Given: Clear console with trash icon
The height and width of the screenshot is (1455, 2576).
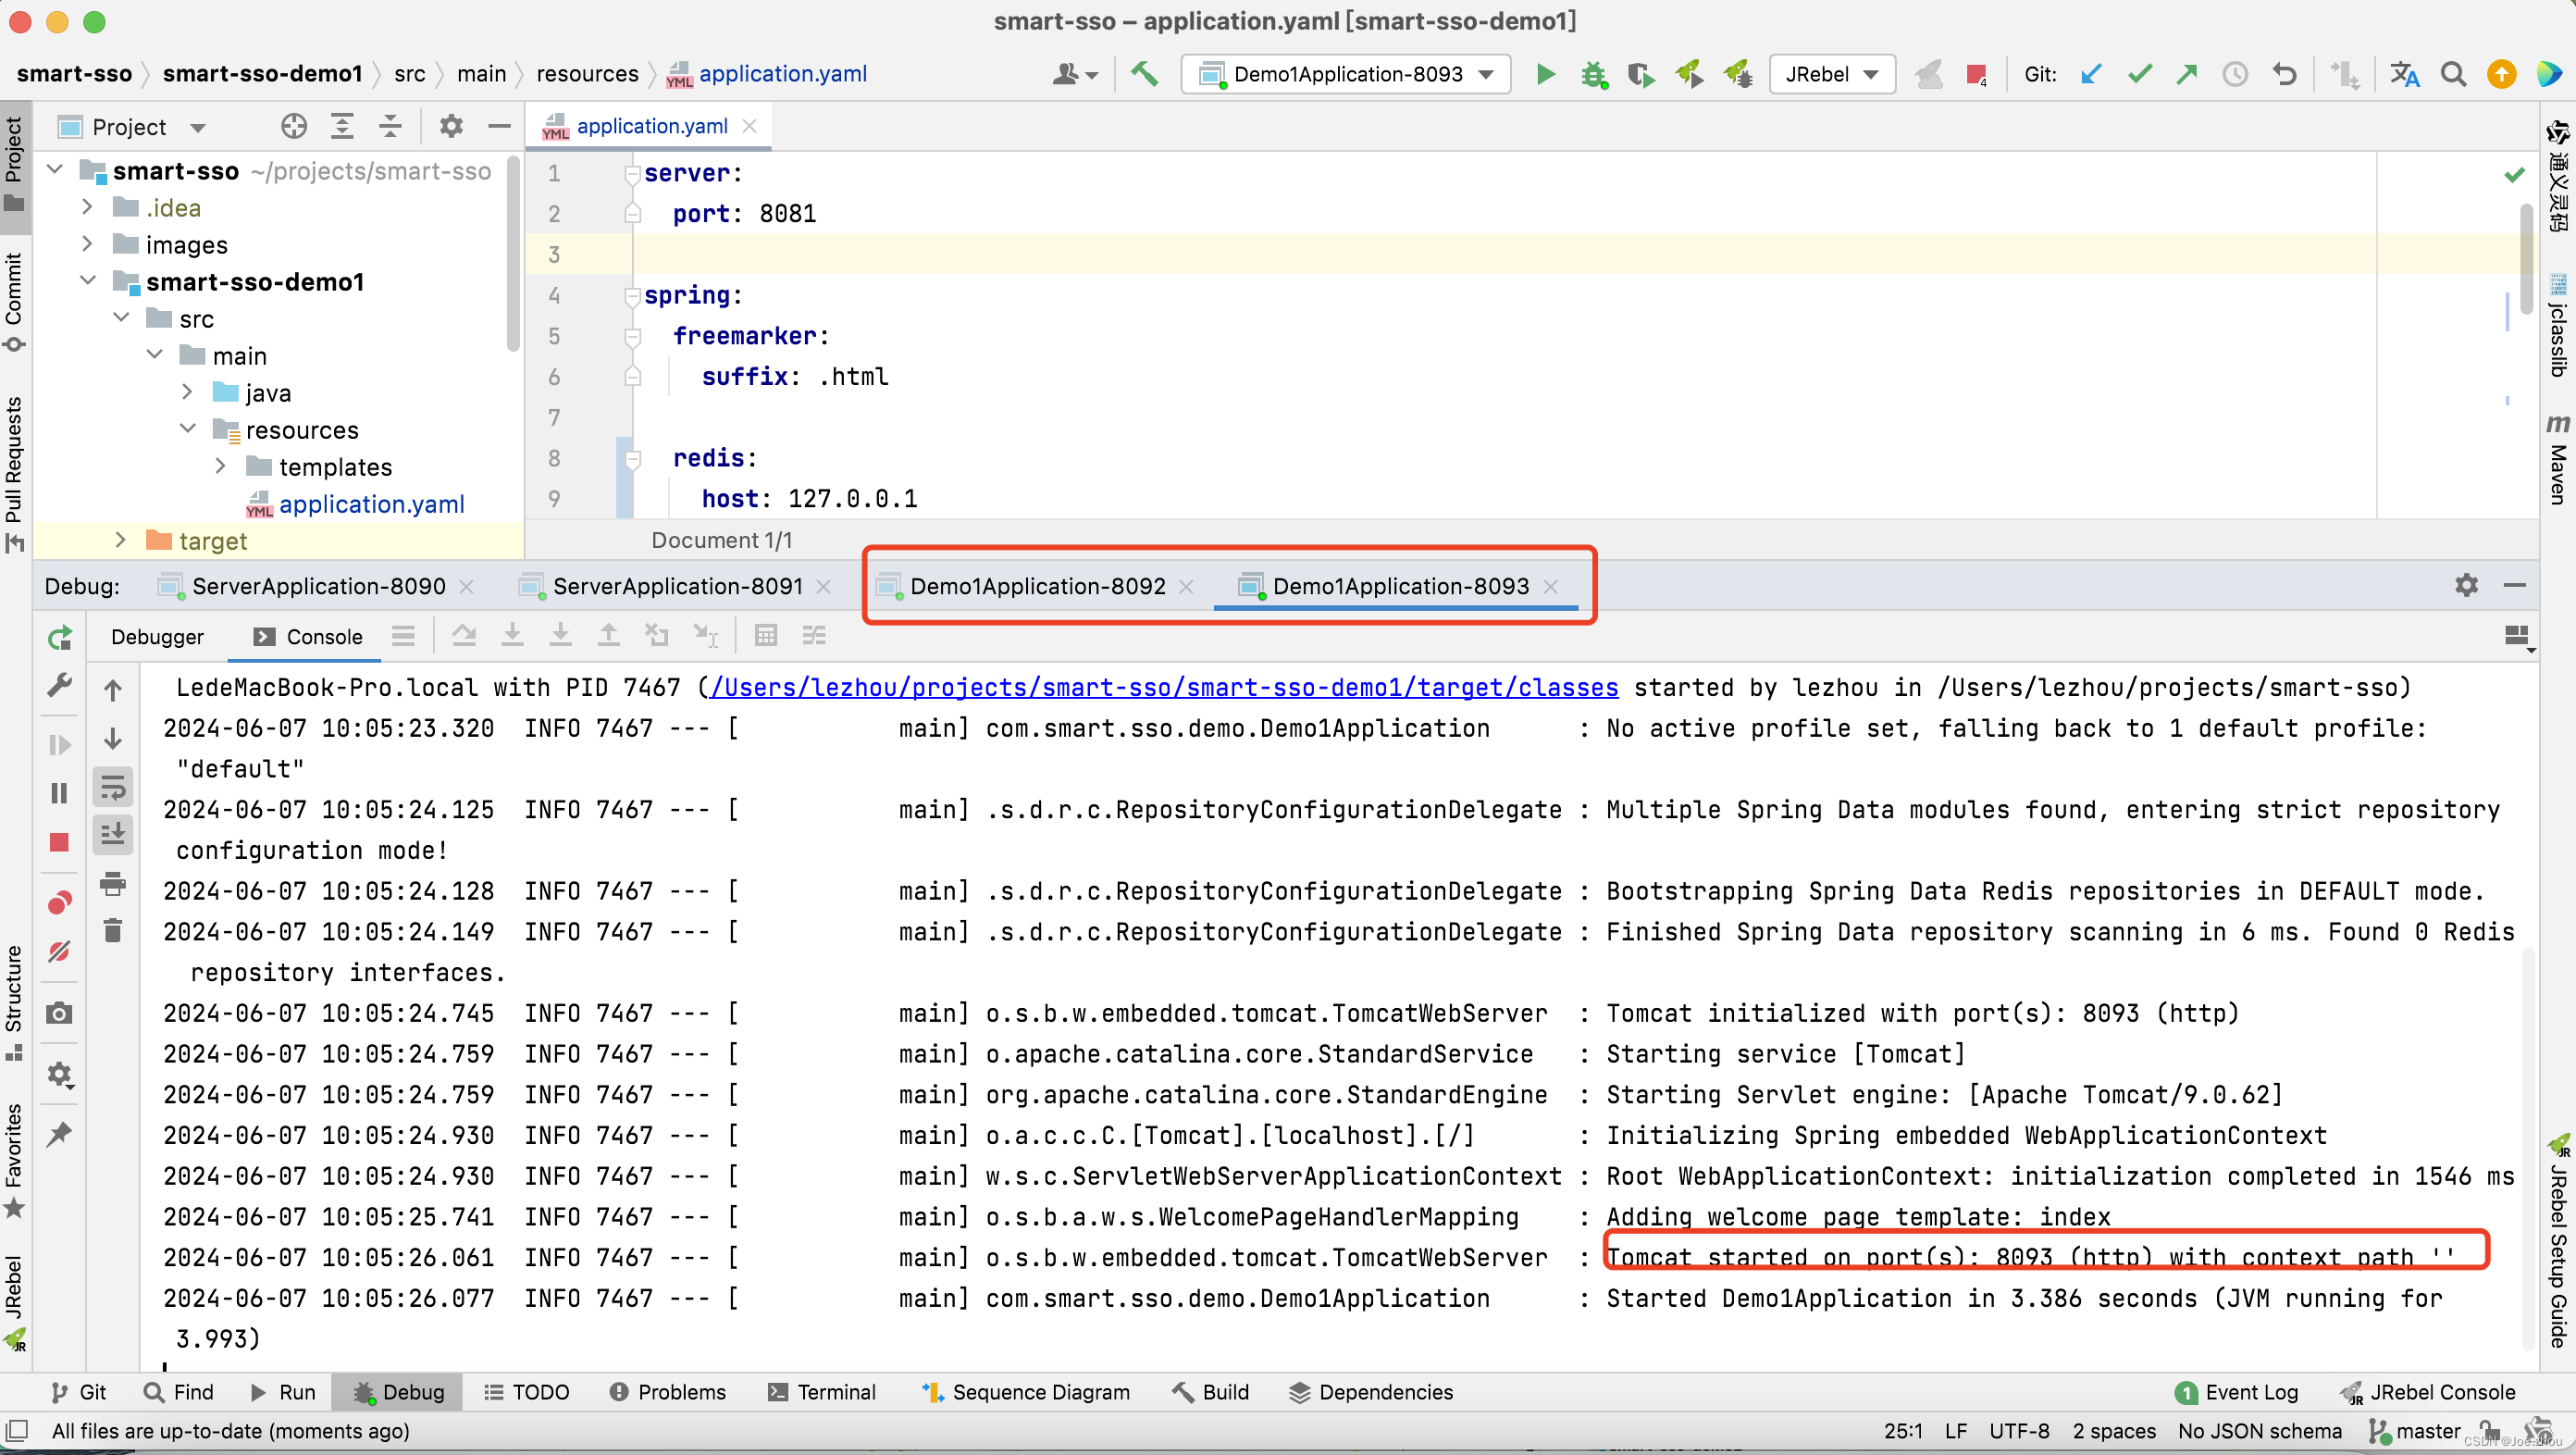Looking at the screenshot, I should 113,931.
